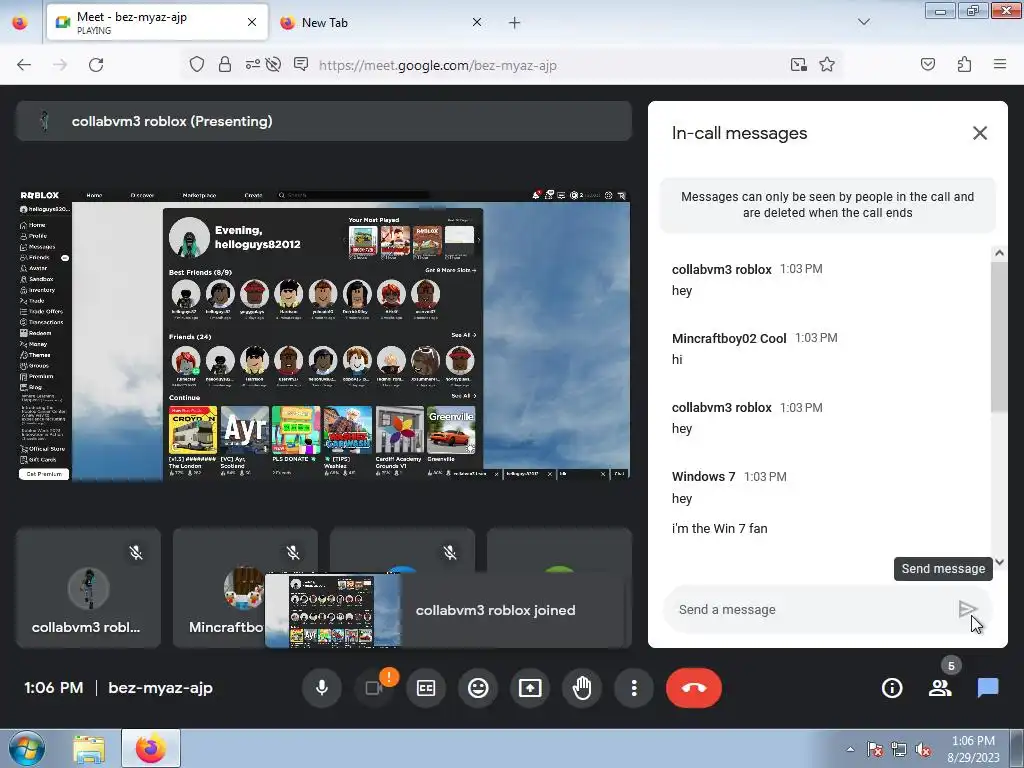Click the bez-myaz-ajp meeting code
The height and width of the screenshot is (768, 1024).
(x=161, y=688)
